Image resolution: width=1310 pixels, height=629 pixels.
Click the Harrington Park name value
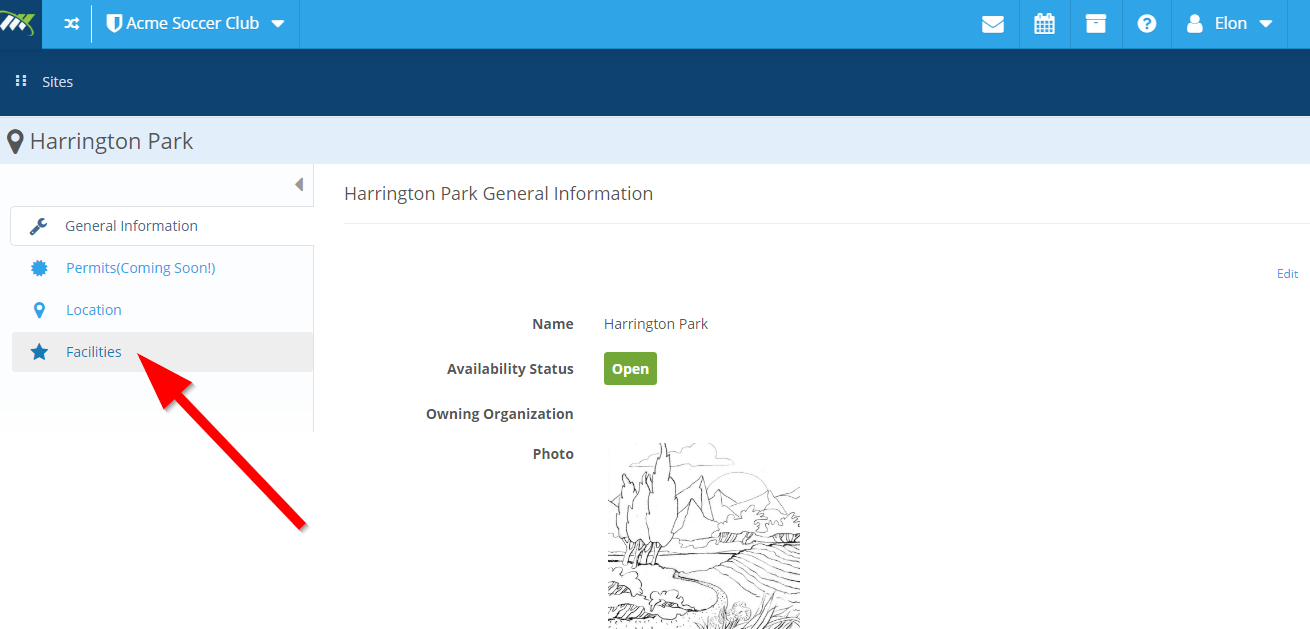coord(656,324)
